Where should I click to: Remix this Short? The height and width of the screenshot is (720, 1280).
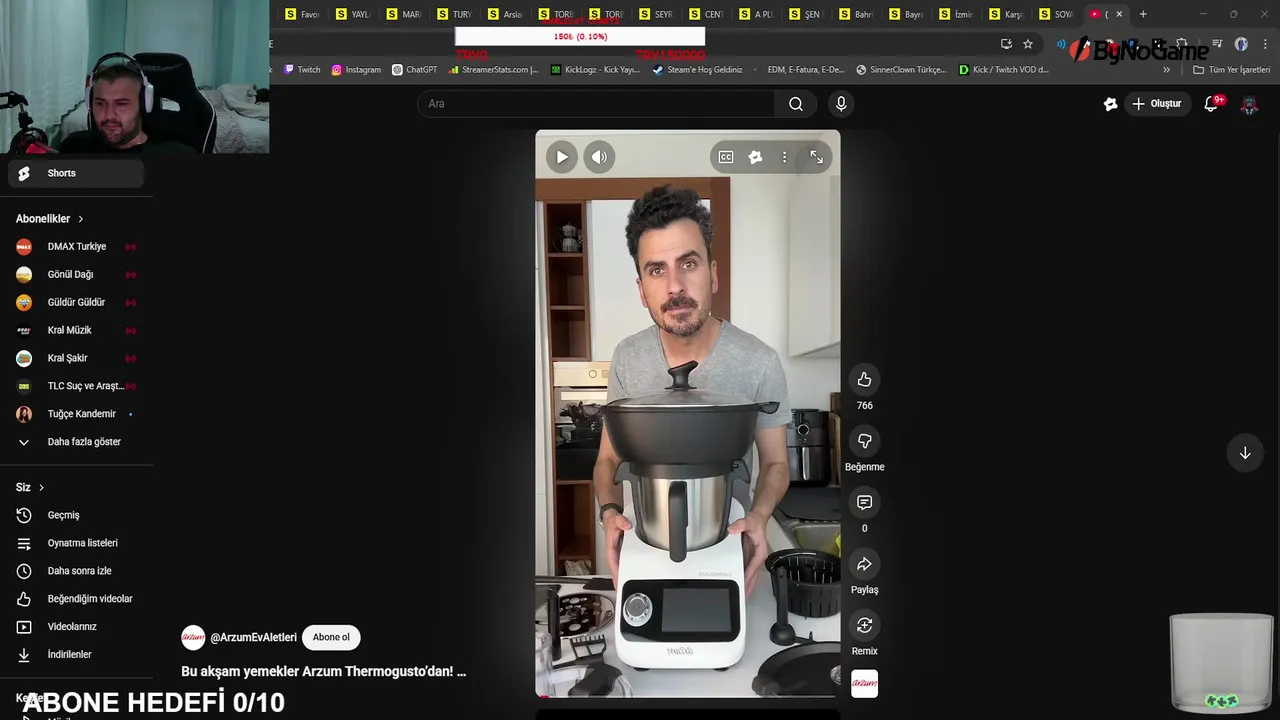pyautogui.click(x=864, y=625)
